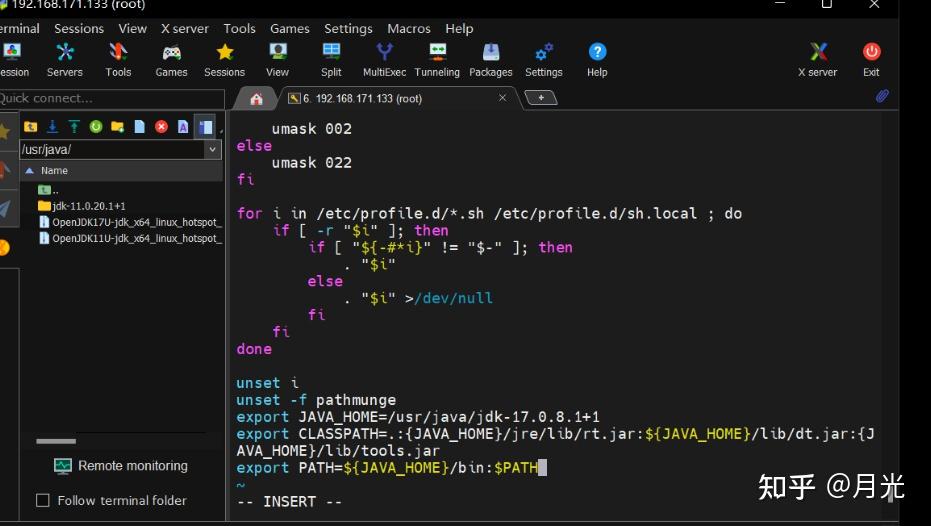Enable MultiExec mode
The height and width of the screenshot is (526, 931).
[384, 60]
